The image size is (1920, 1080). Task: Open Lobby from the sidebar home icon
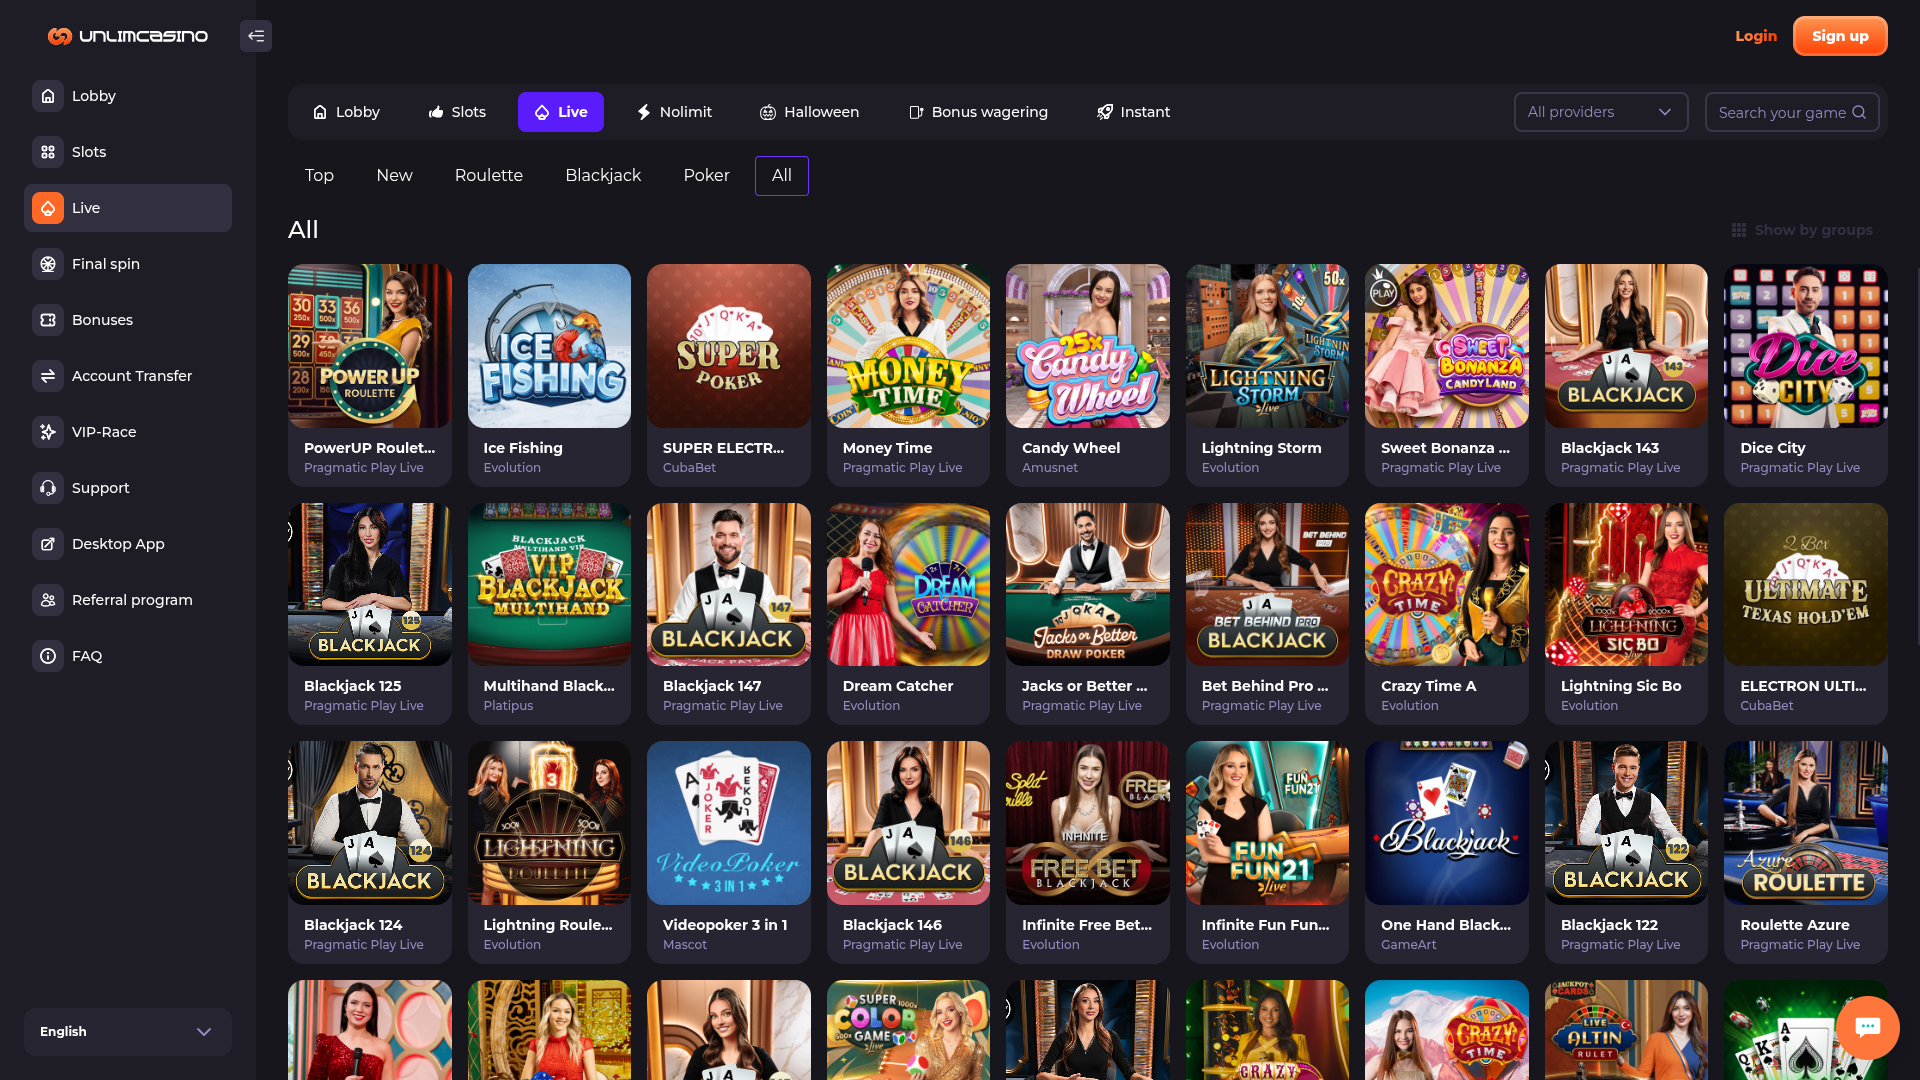[x=48, y=96]
